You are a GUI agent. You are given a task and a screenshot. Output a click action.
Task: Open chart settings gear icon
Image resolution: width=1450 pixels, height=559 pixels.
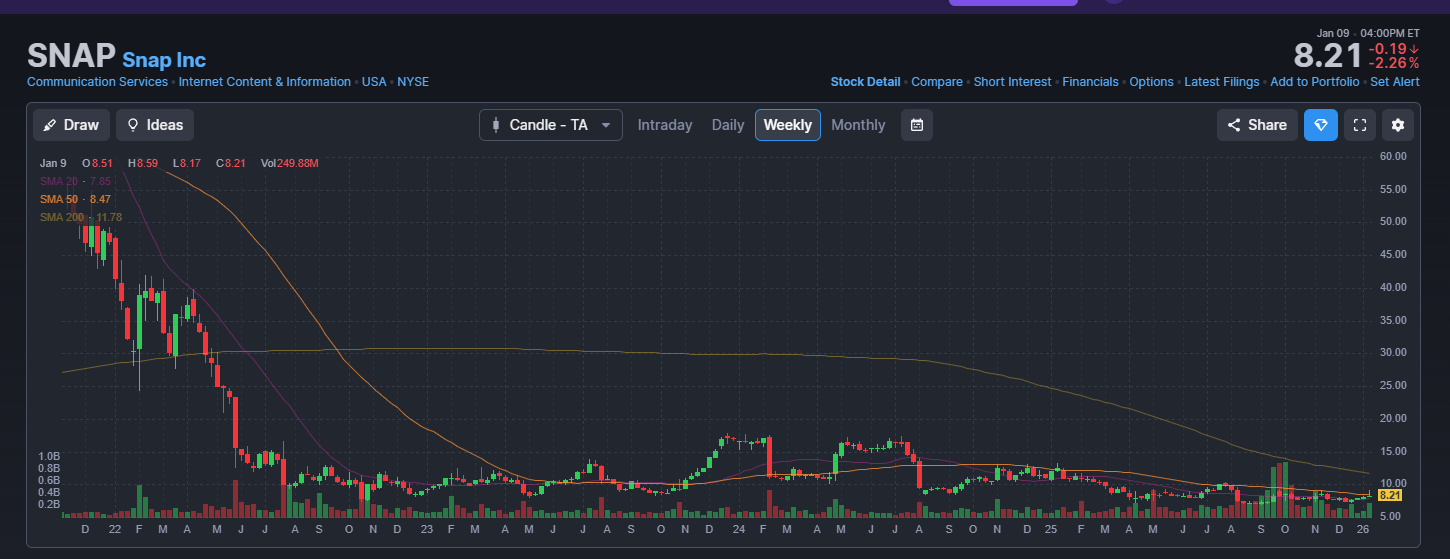pyautogui.click(x=1398, y=125)
